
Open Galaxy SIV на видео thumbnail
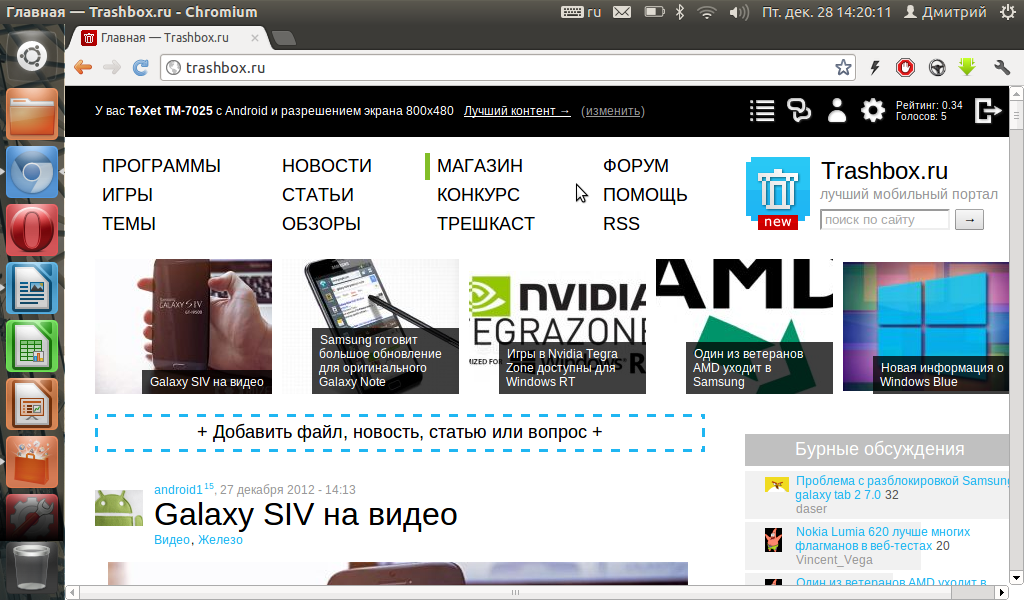point(184,326)
